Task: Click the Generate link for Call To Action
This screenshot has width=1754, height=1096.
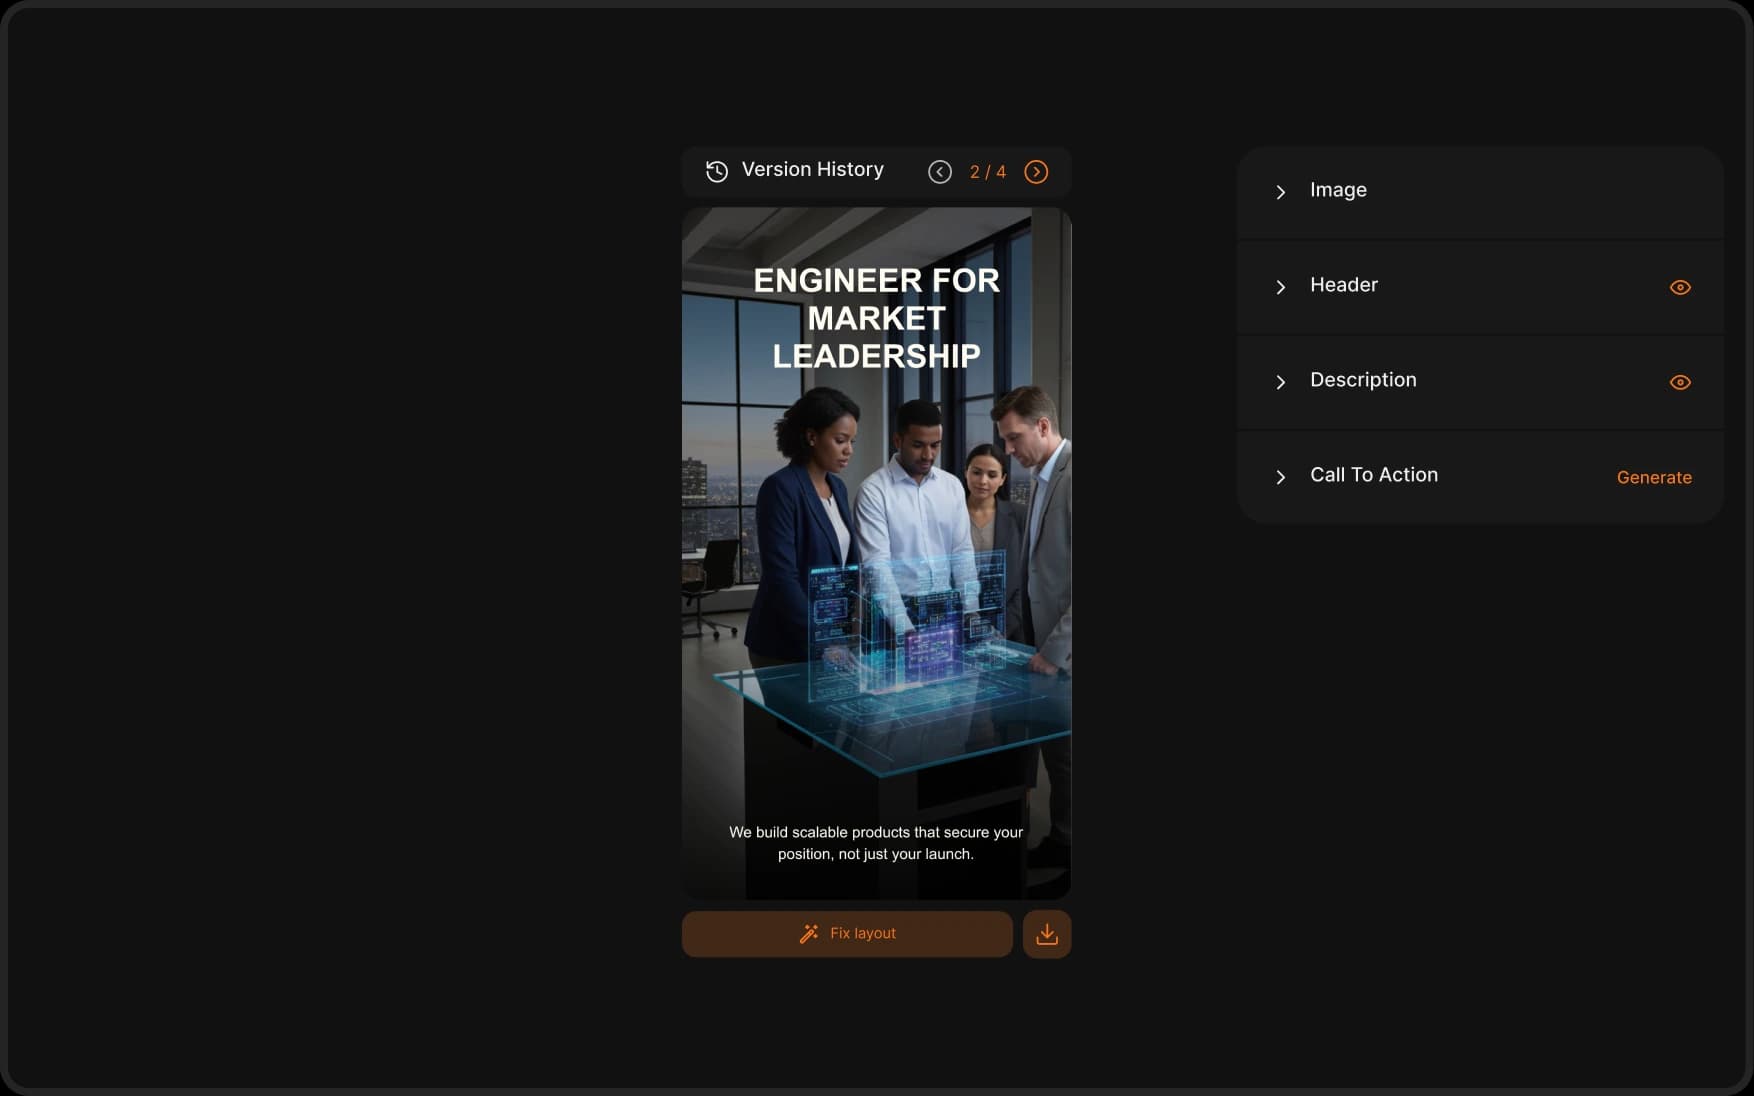Action: (1653, 478)
